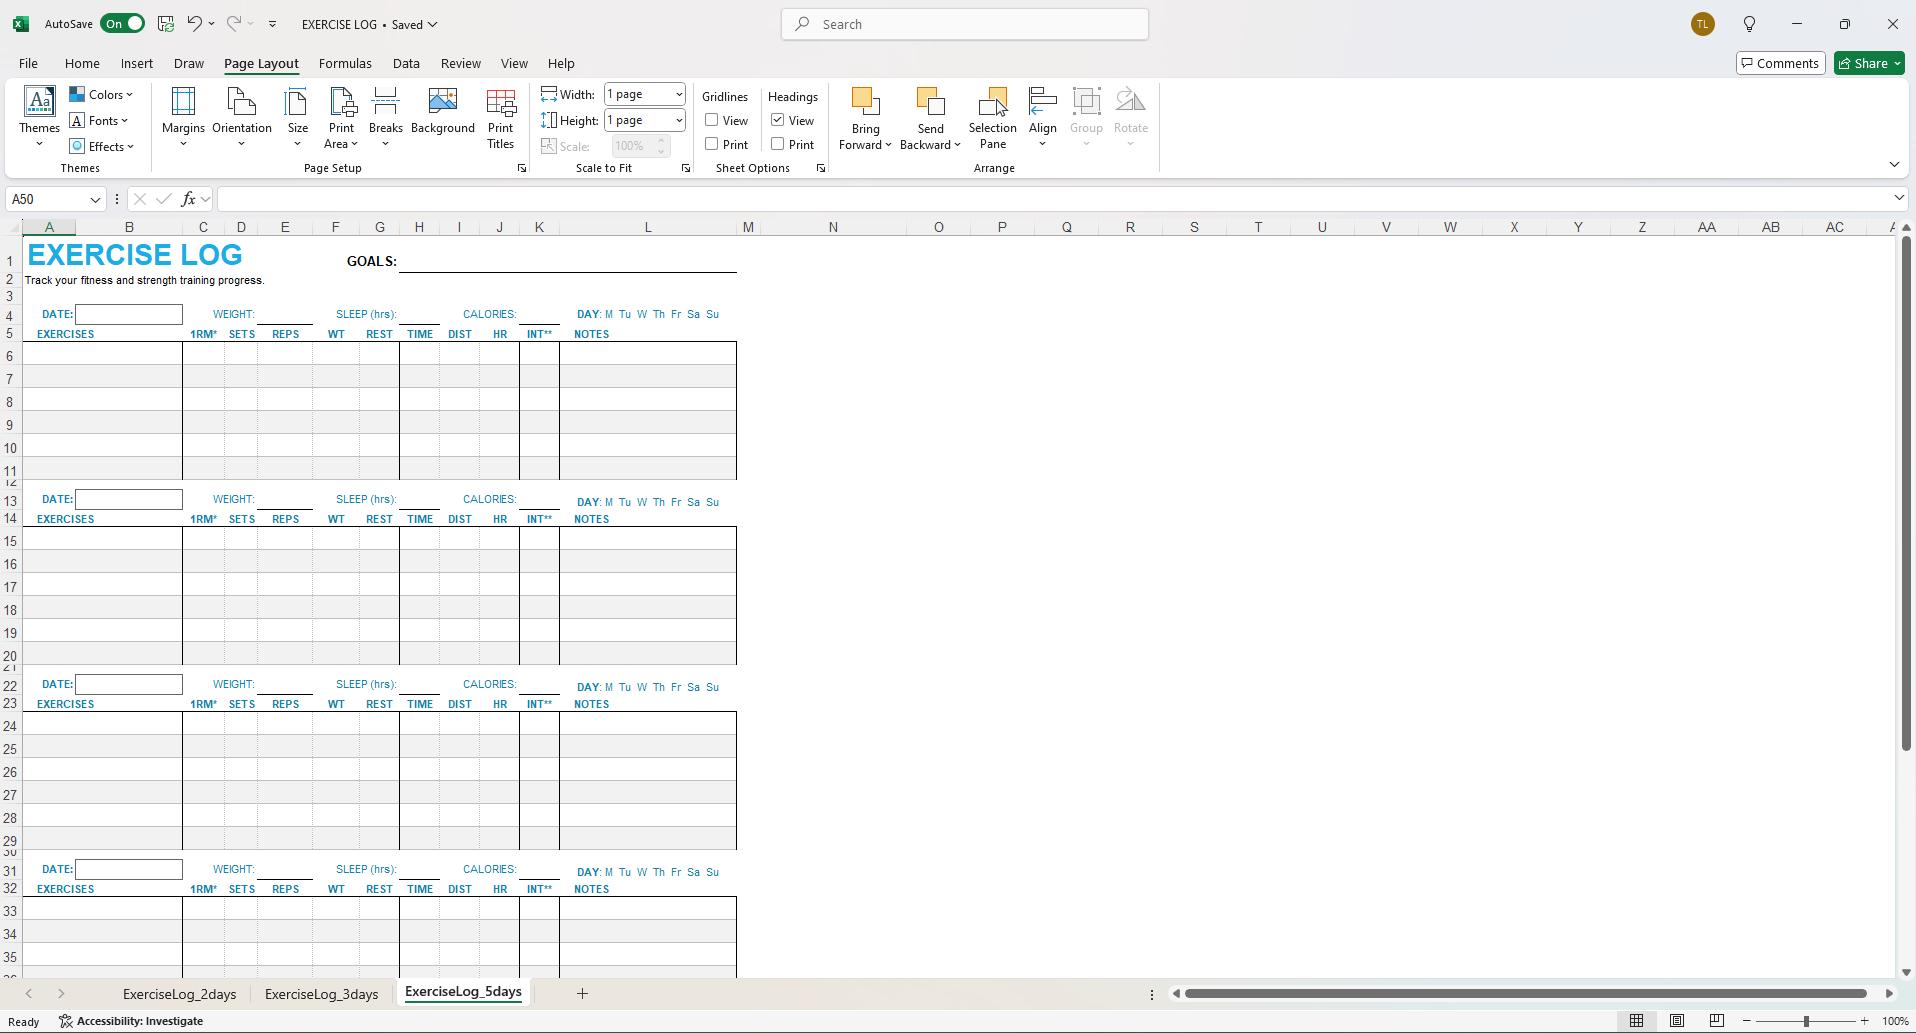Switch to Page Layout view in status bar
1916x1033 pixels.
point(1676,1021)
